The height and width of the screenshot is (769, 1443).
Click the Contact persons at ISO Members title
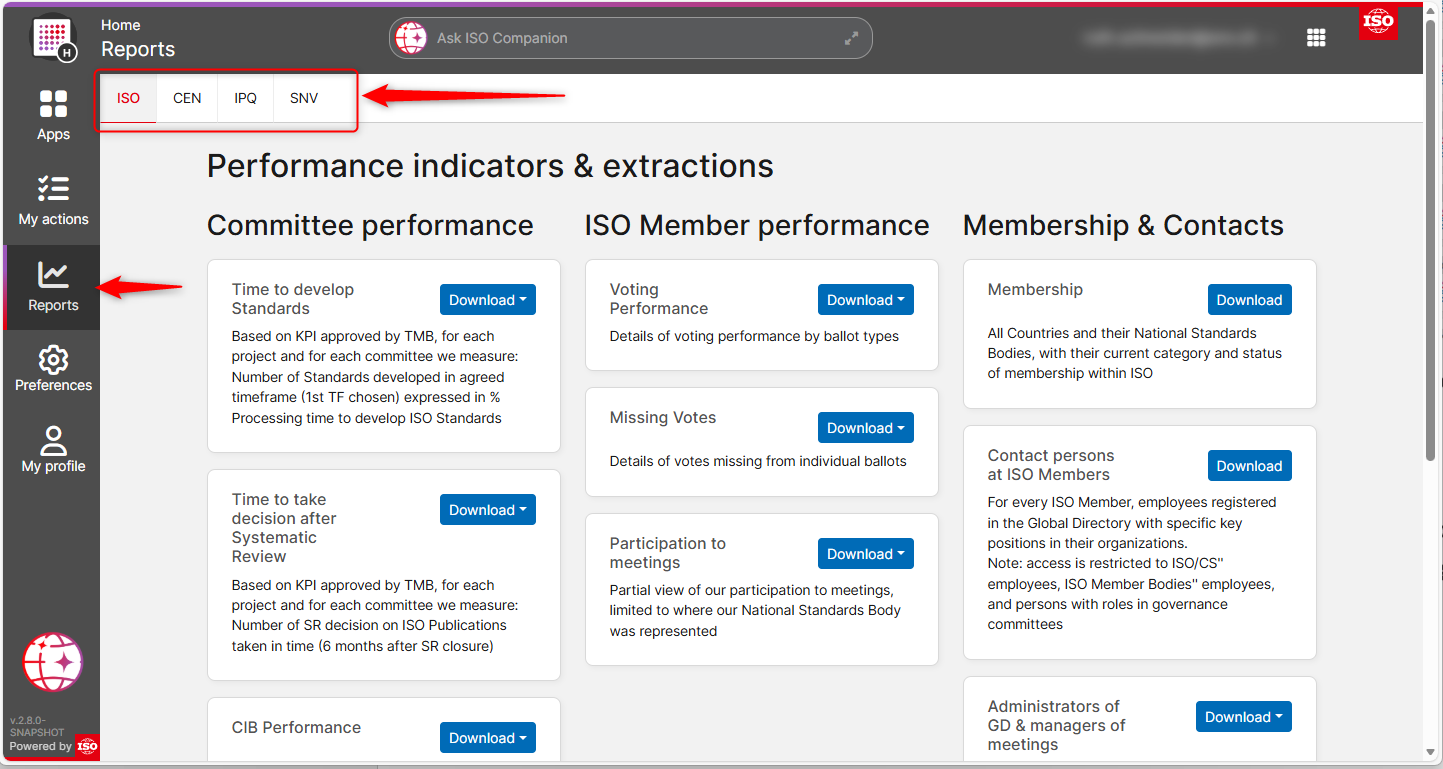pyautogui.click(x=1051, y=465)
